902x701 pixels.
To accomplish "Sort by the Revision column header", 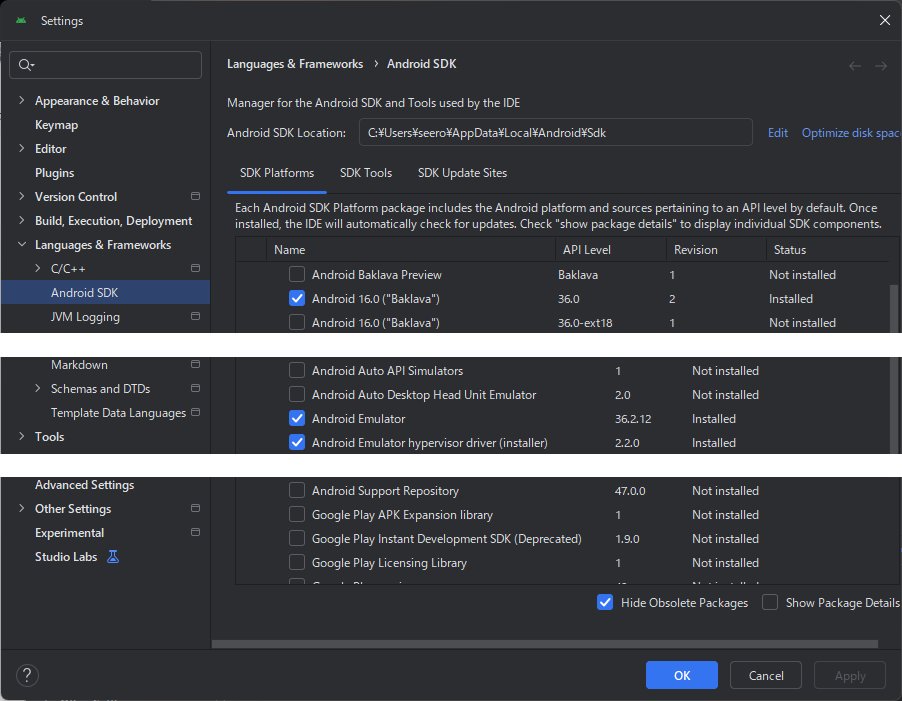I will [x=716, y=250].
